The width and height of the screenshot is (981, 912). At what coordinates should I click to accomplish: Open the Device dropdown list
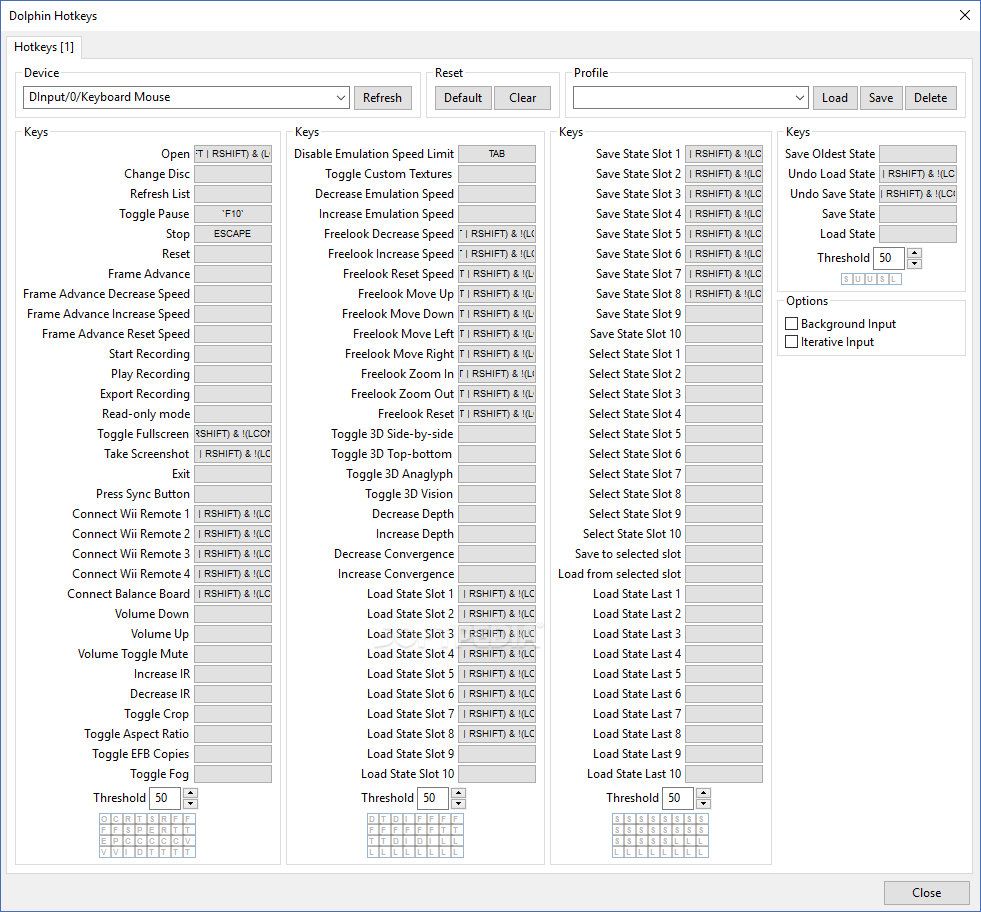pyautogui.click(x=340, y=98)
